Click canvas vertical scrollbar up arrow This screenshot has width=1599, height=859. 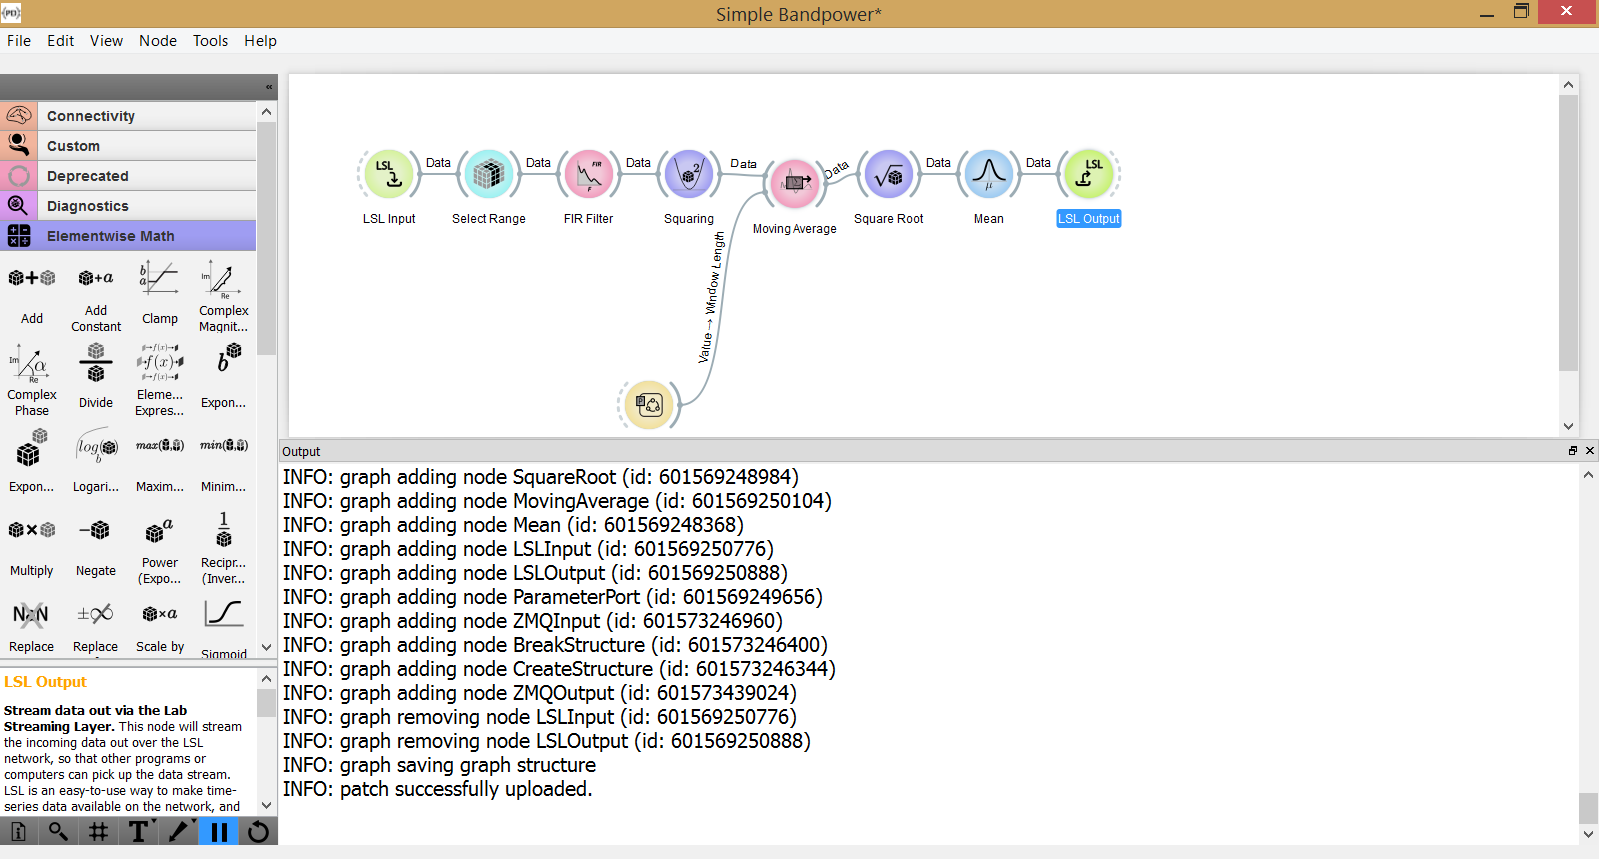coord(1568,85)
